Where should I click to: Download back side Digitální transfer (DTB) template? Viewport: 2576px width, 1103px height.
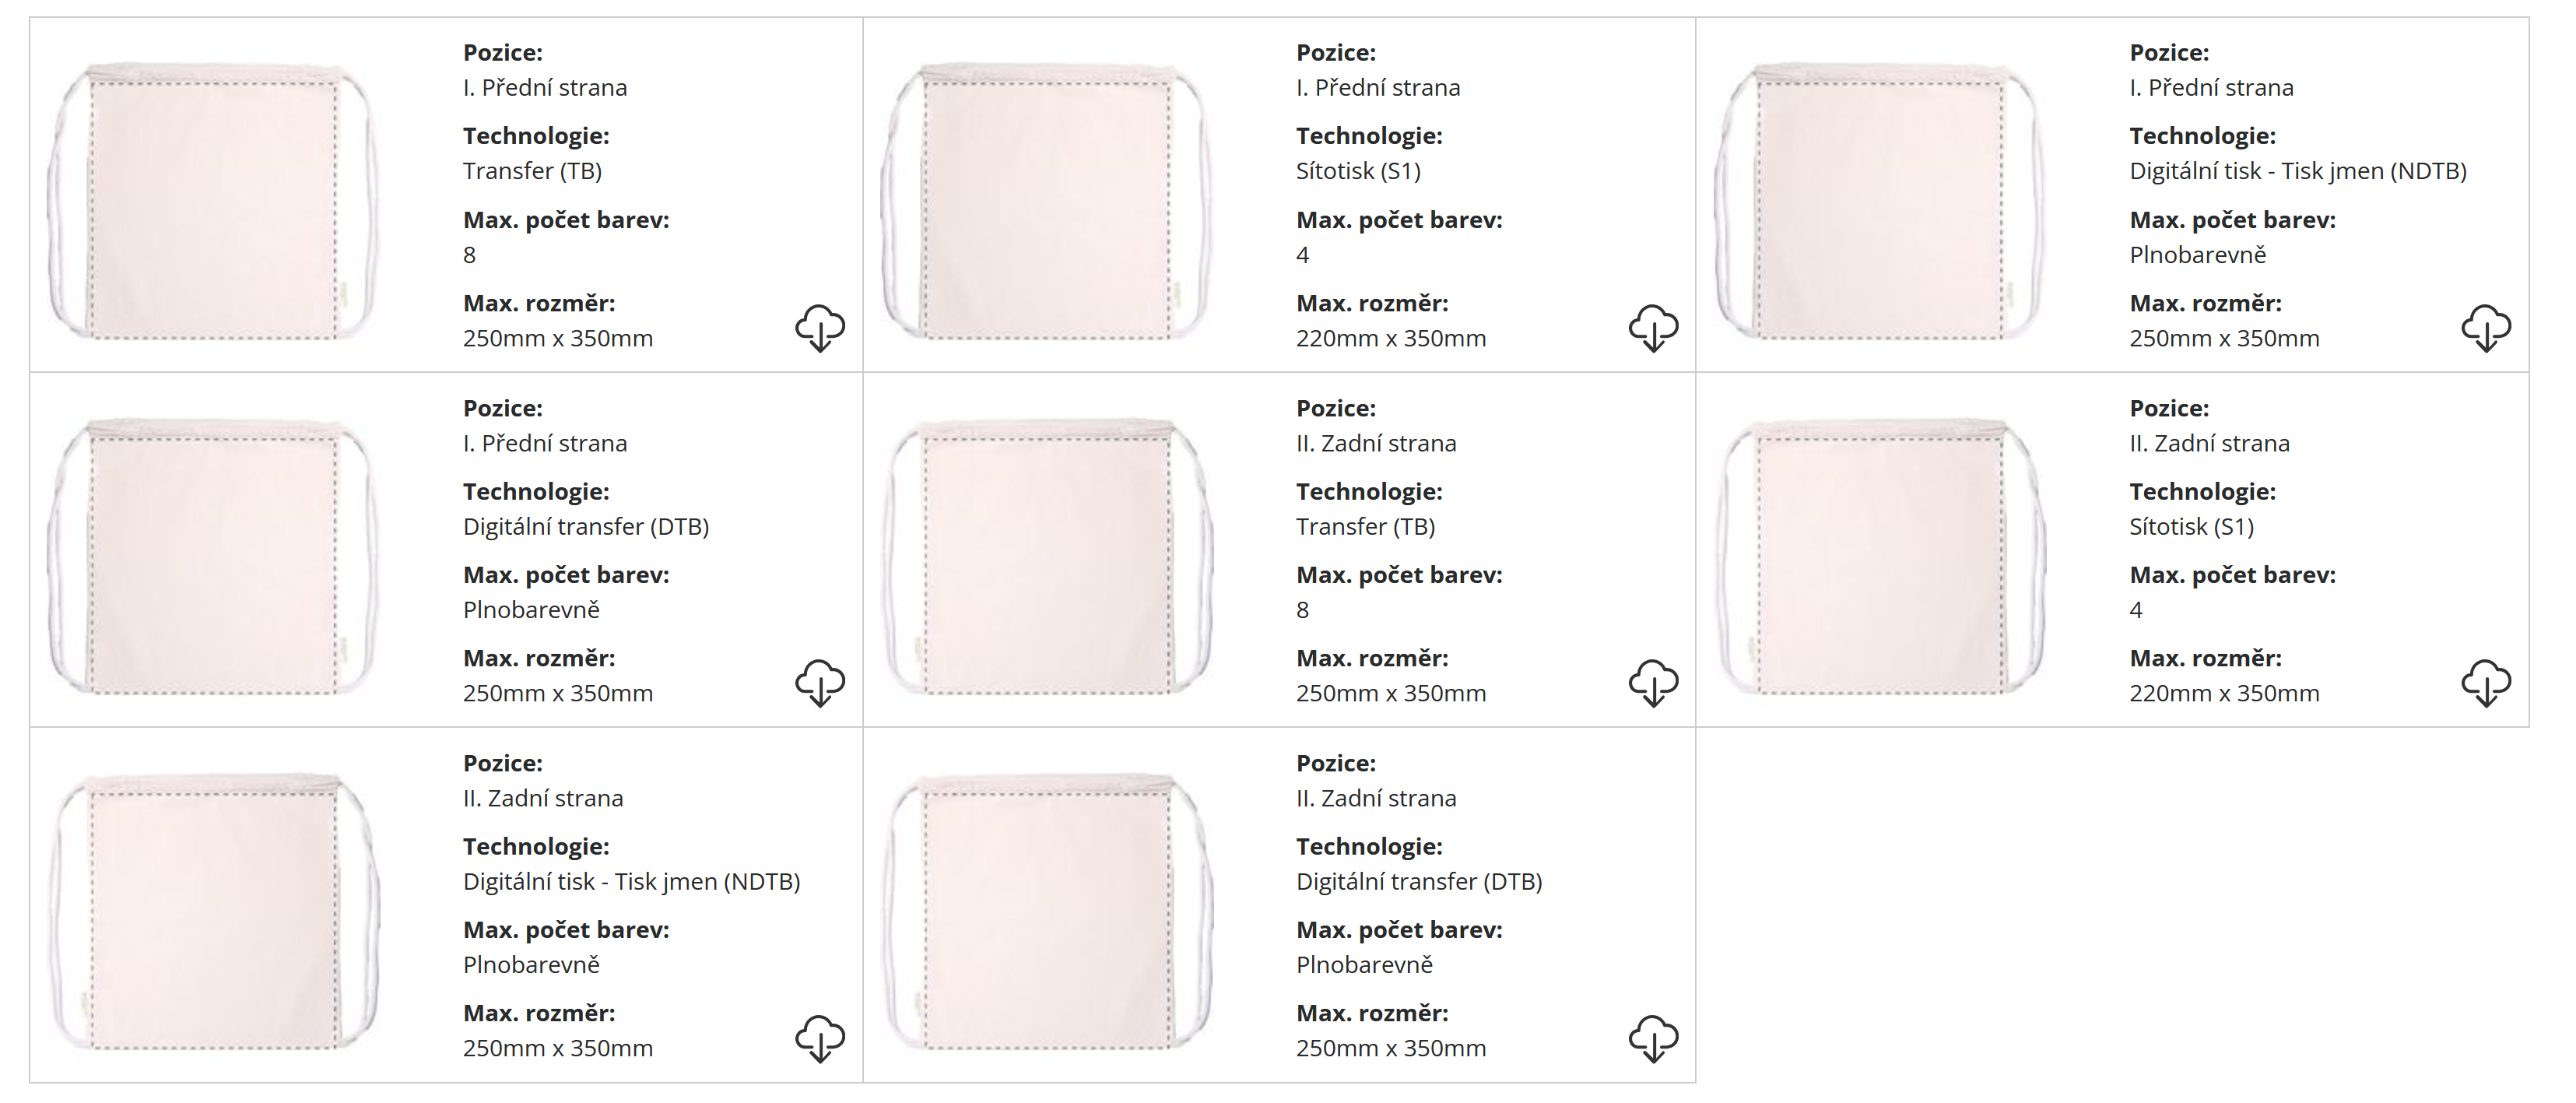[1653, 1038]
